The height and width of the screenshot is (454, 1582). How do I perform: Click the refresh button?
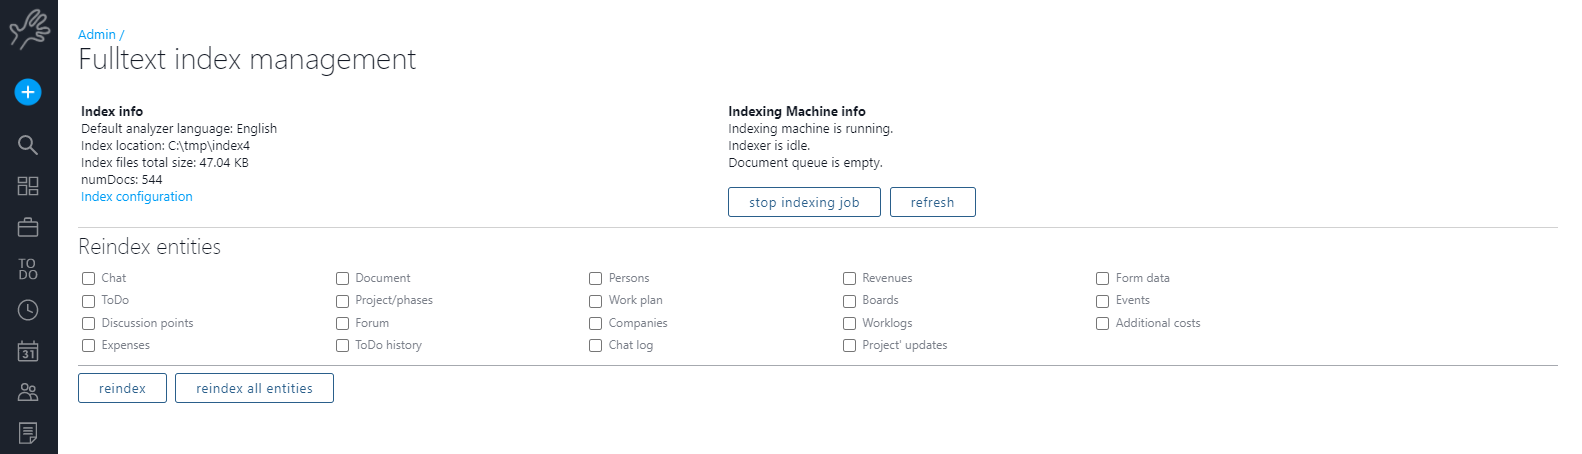click(x=932, y=202)
